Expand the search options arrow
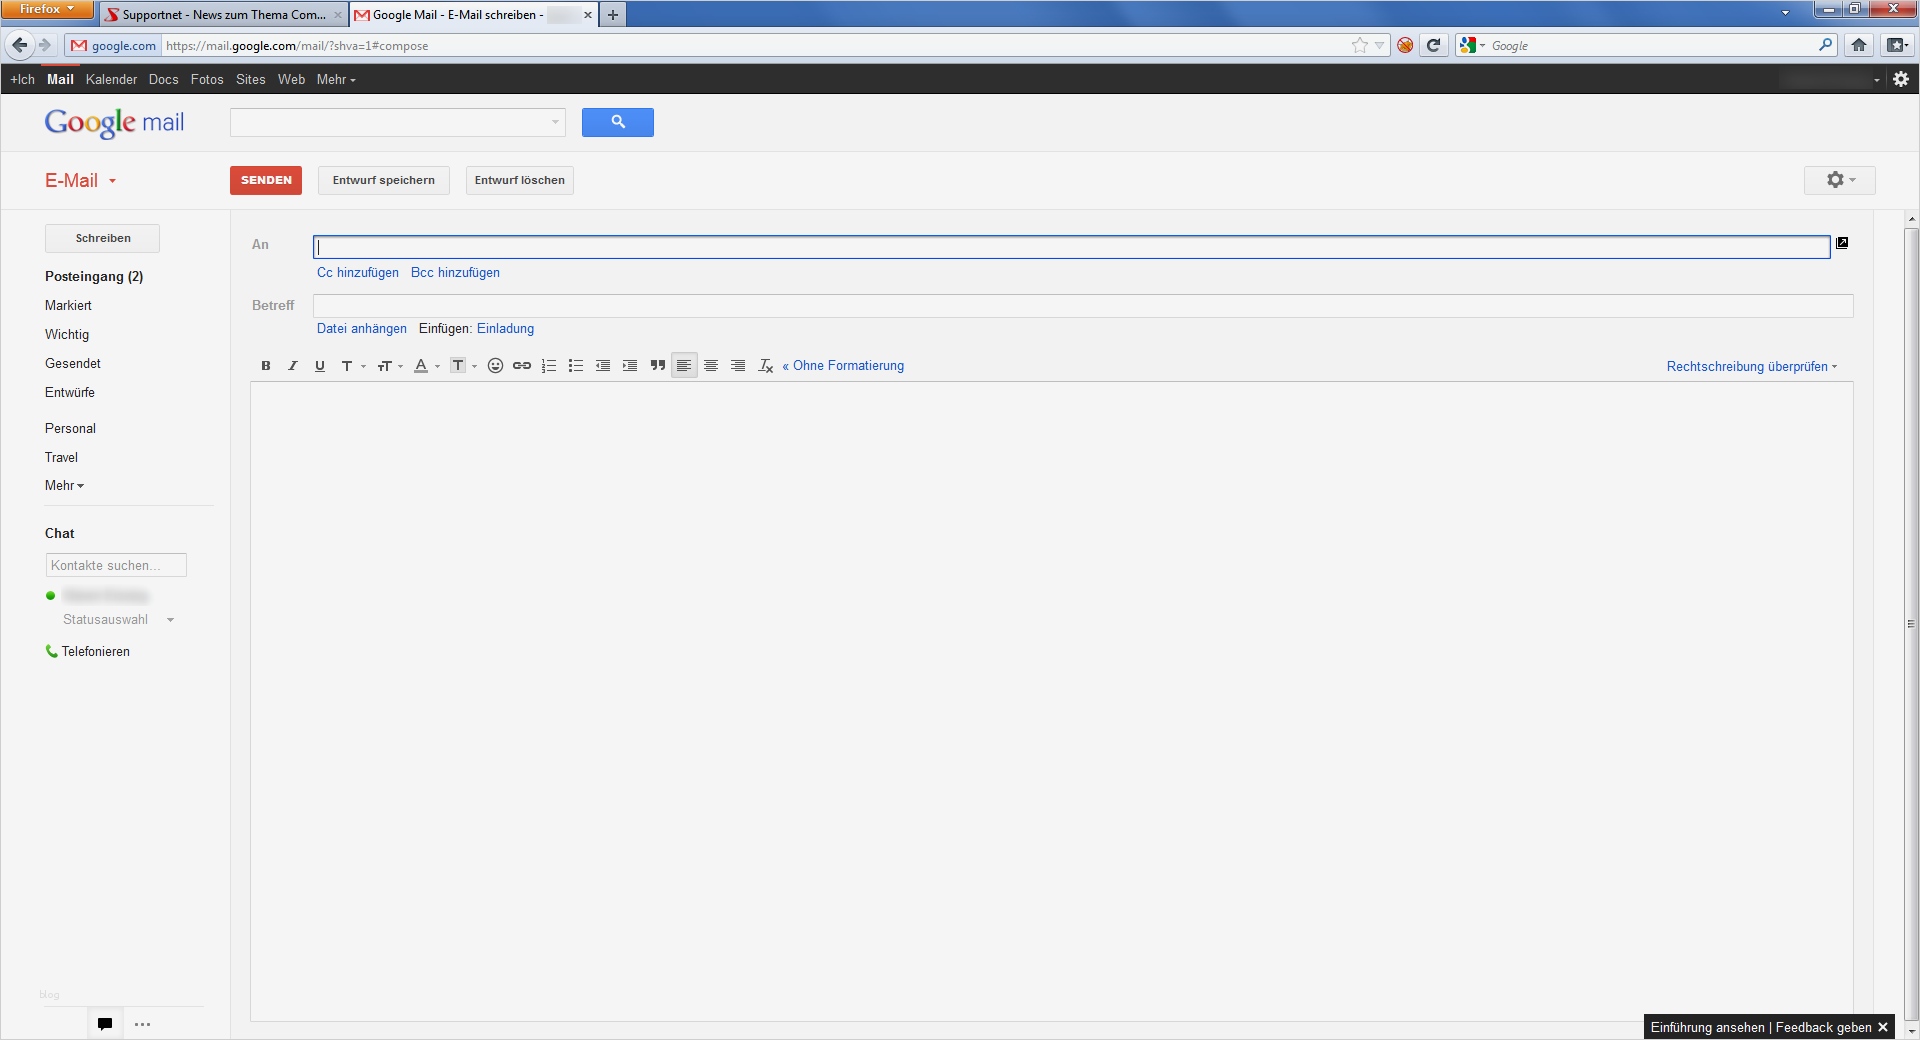The width and height of the screenshot is (1920, 1040). point(556,122)
